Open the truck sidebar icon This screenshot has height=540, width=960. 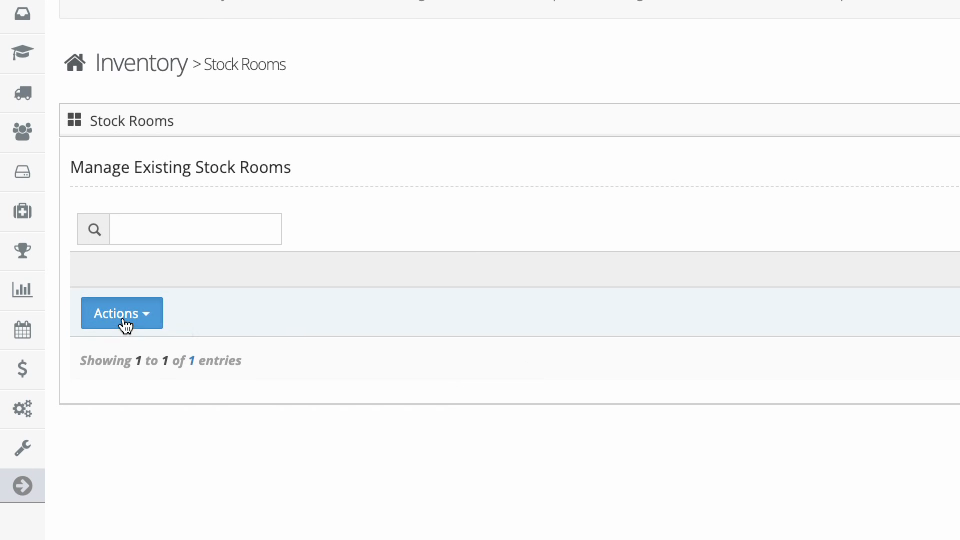[x=23, y=93]
